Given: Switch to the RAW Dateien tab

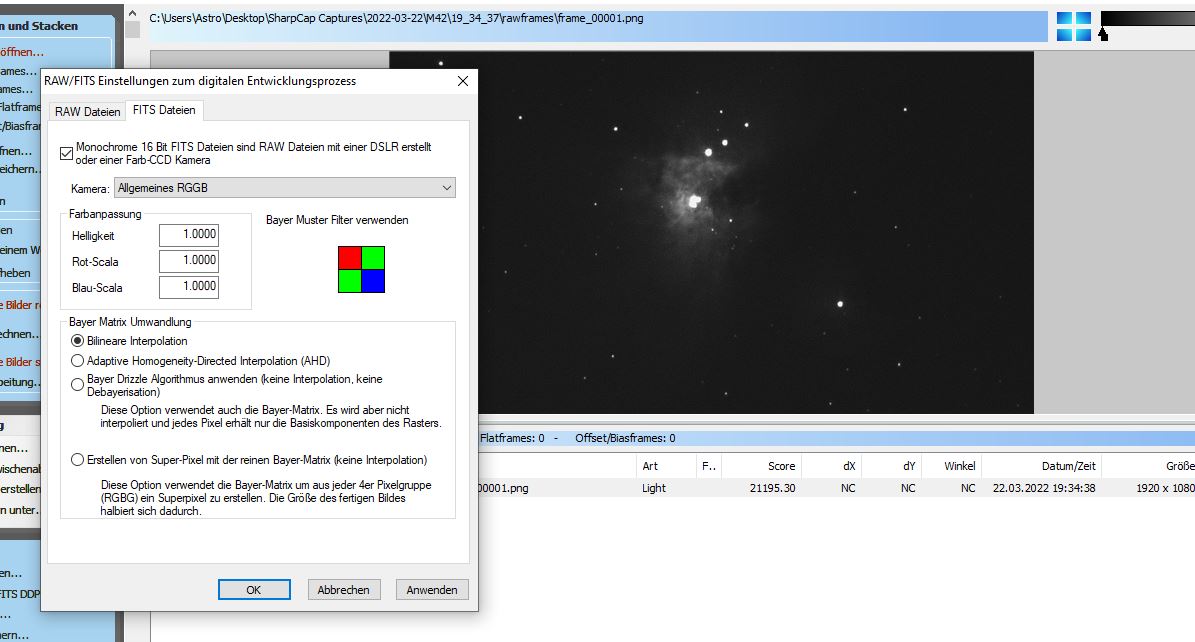Looking at the screenshot, I should (88, 111).
